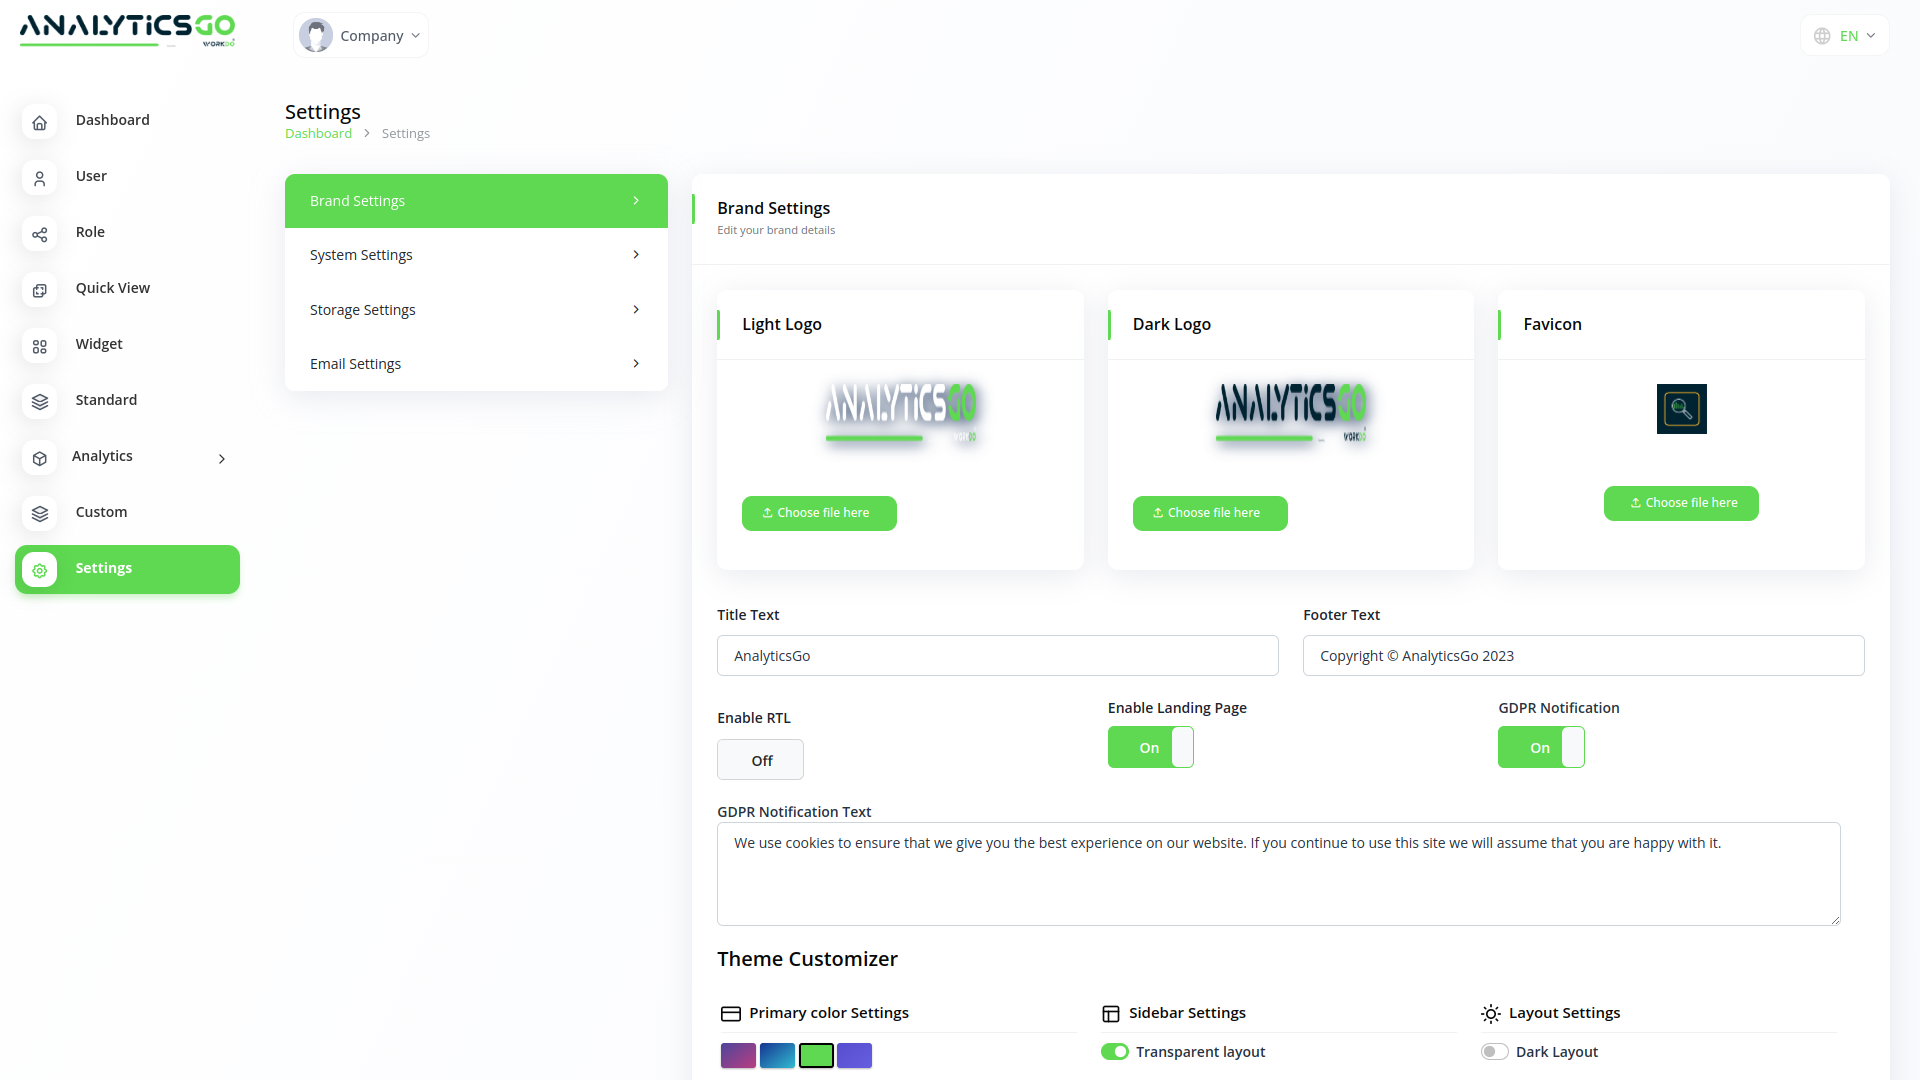
Task: Disable the GDPR Notification toggle
Action: (1540, 748)
